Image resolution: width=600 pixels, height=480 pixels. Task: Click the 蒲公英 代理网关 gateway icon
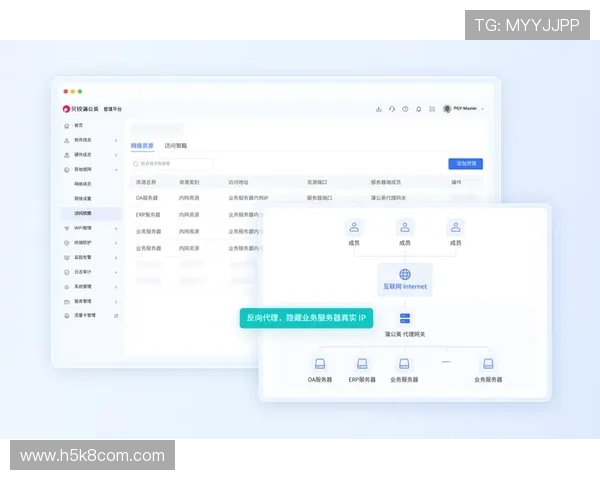coord(404,318)
